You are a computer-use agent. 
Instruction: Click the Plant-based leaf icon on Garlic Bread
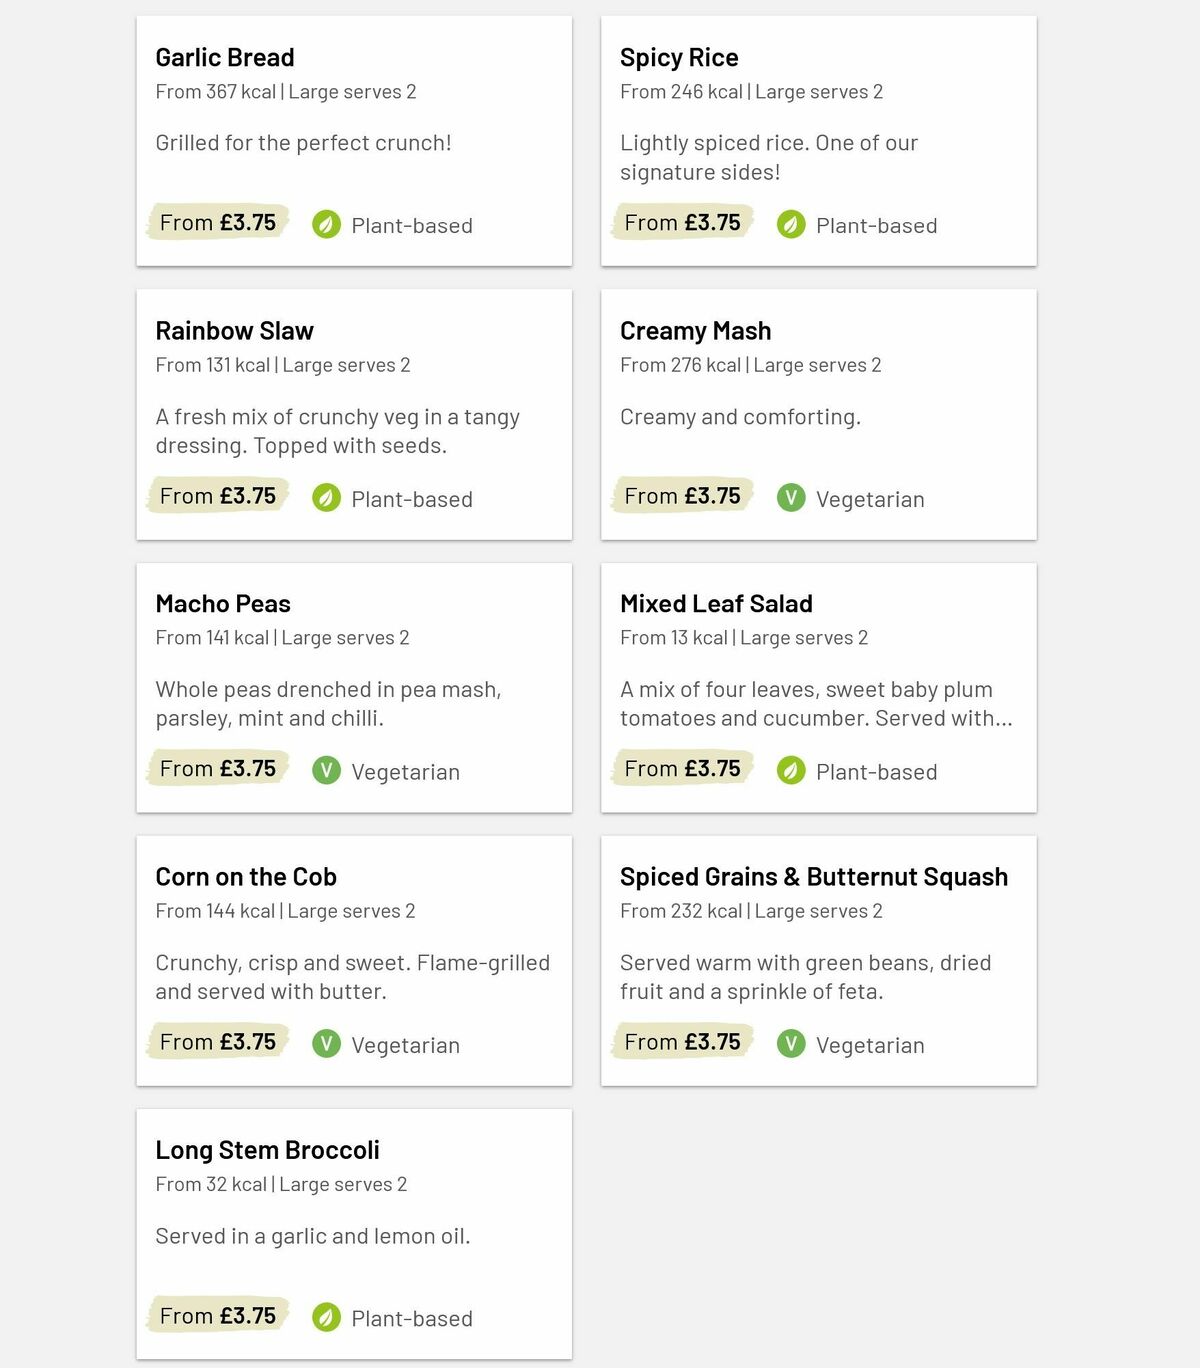[x=326, y=225]
